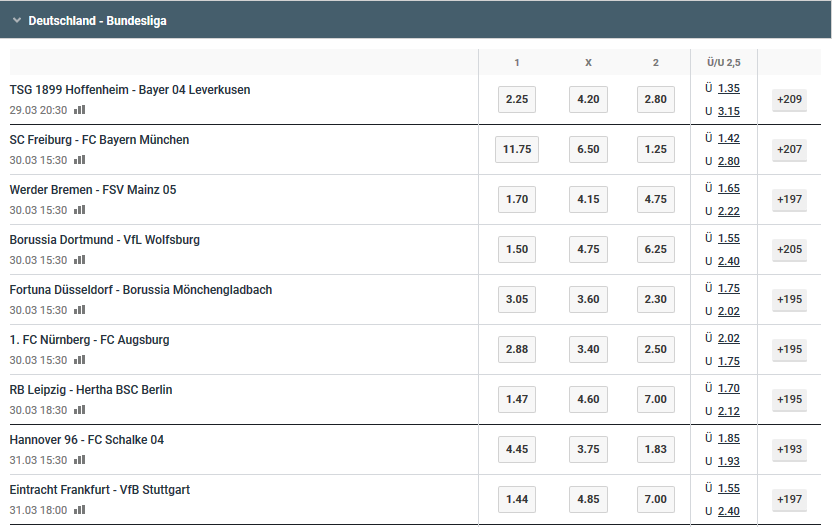Click stats bars icon for Werder Bremen match
The height and width of the screenshot is (527, 834).
79,210
